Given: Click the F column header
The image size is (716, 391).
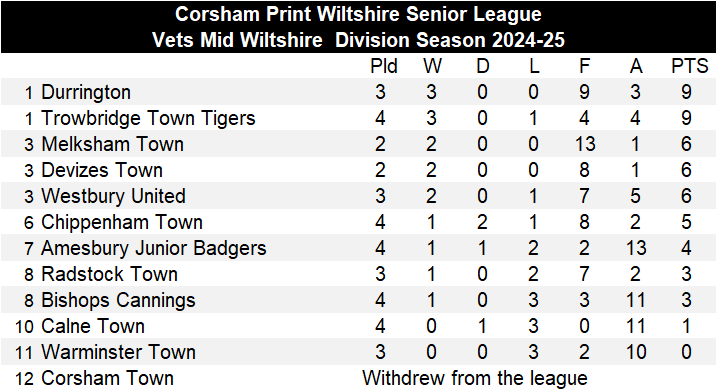Looking at the screenshot, I should [584, 67].
